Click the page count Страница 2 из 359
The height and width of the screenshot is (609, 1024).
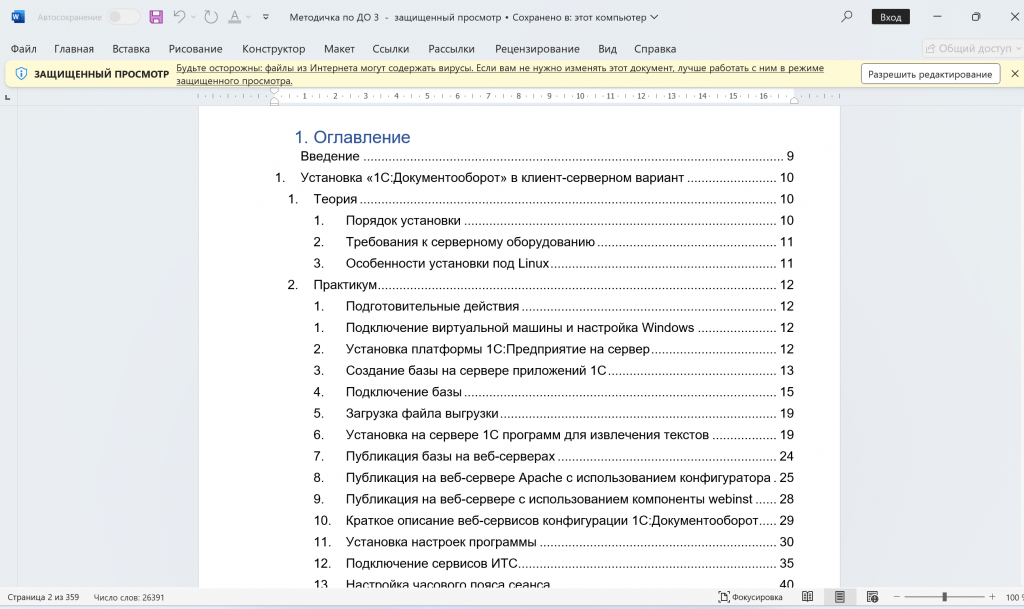[43, 597]
